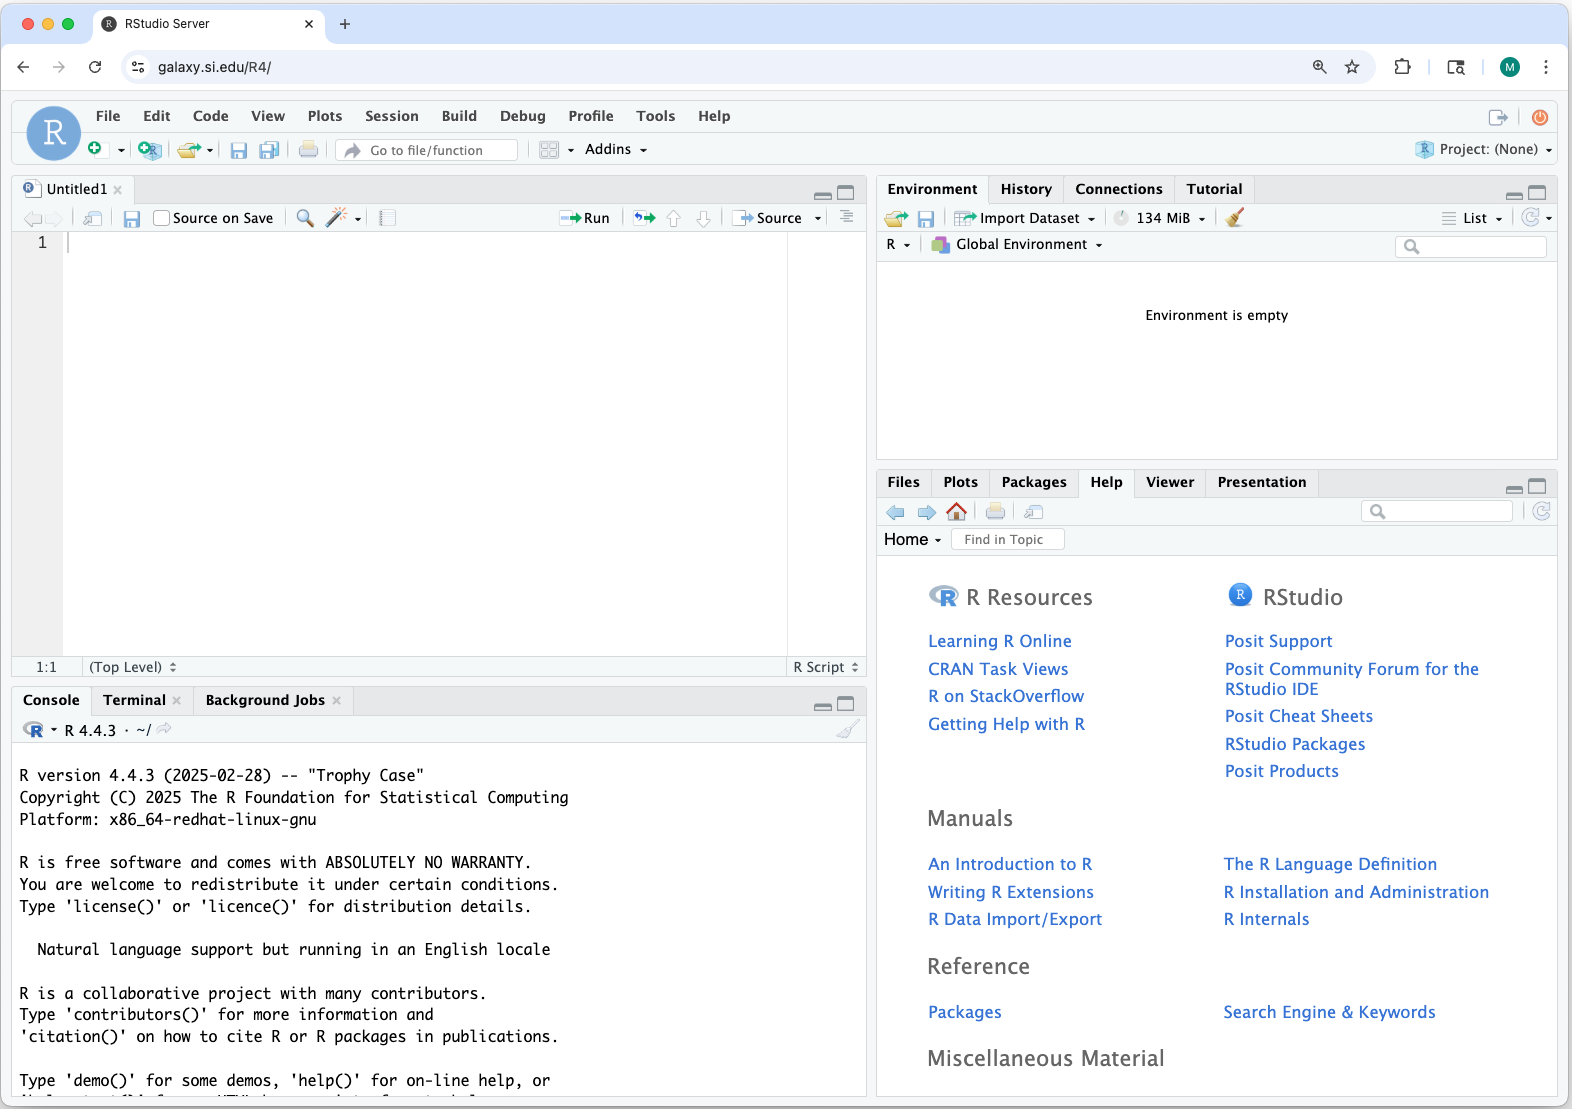Click the Help pane Home icon

[x=957, y=512]
